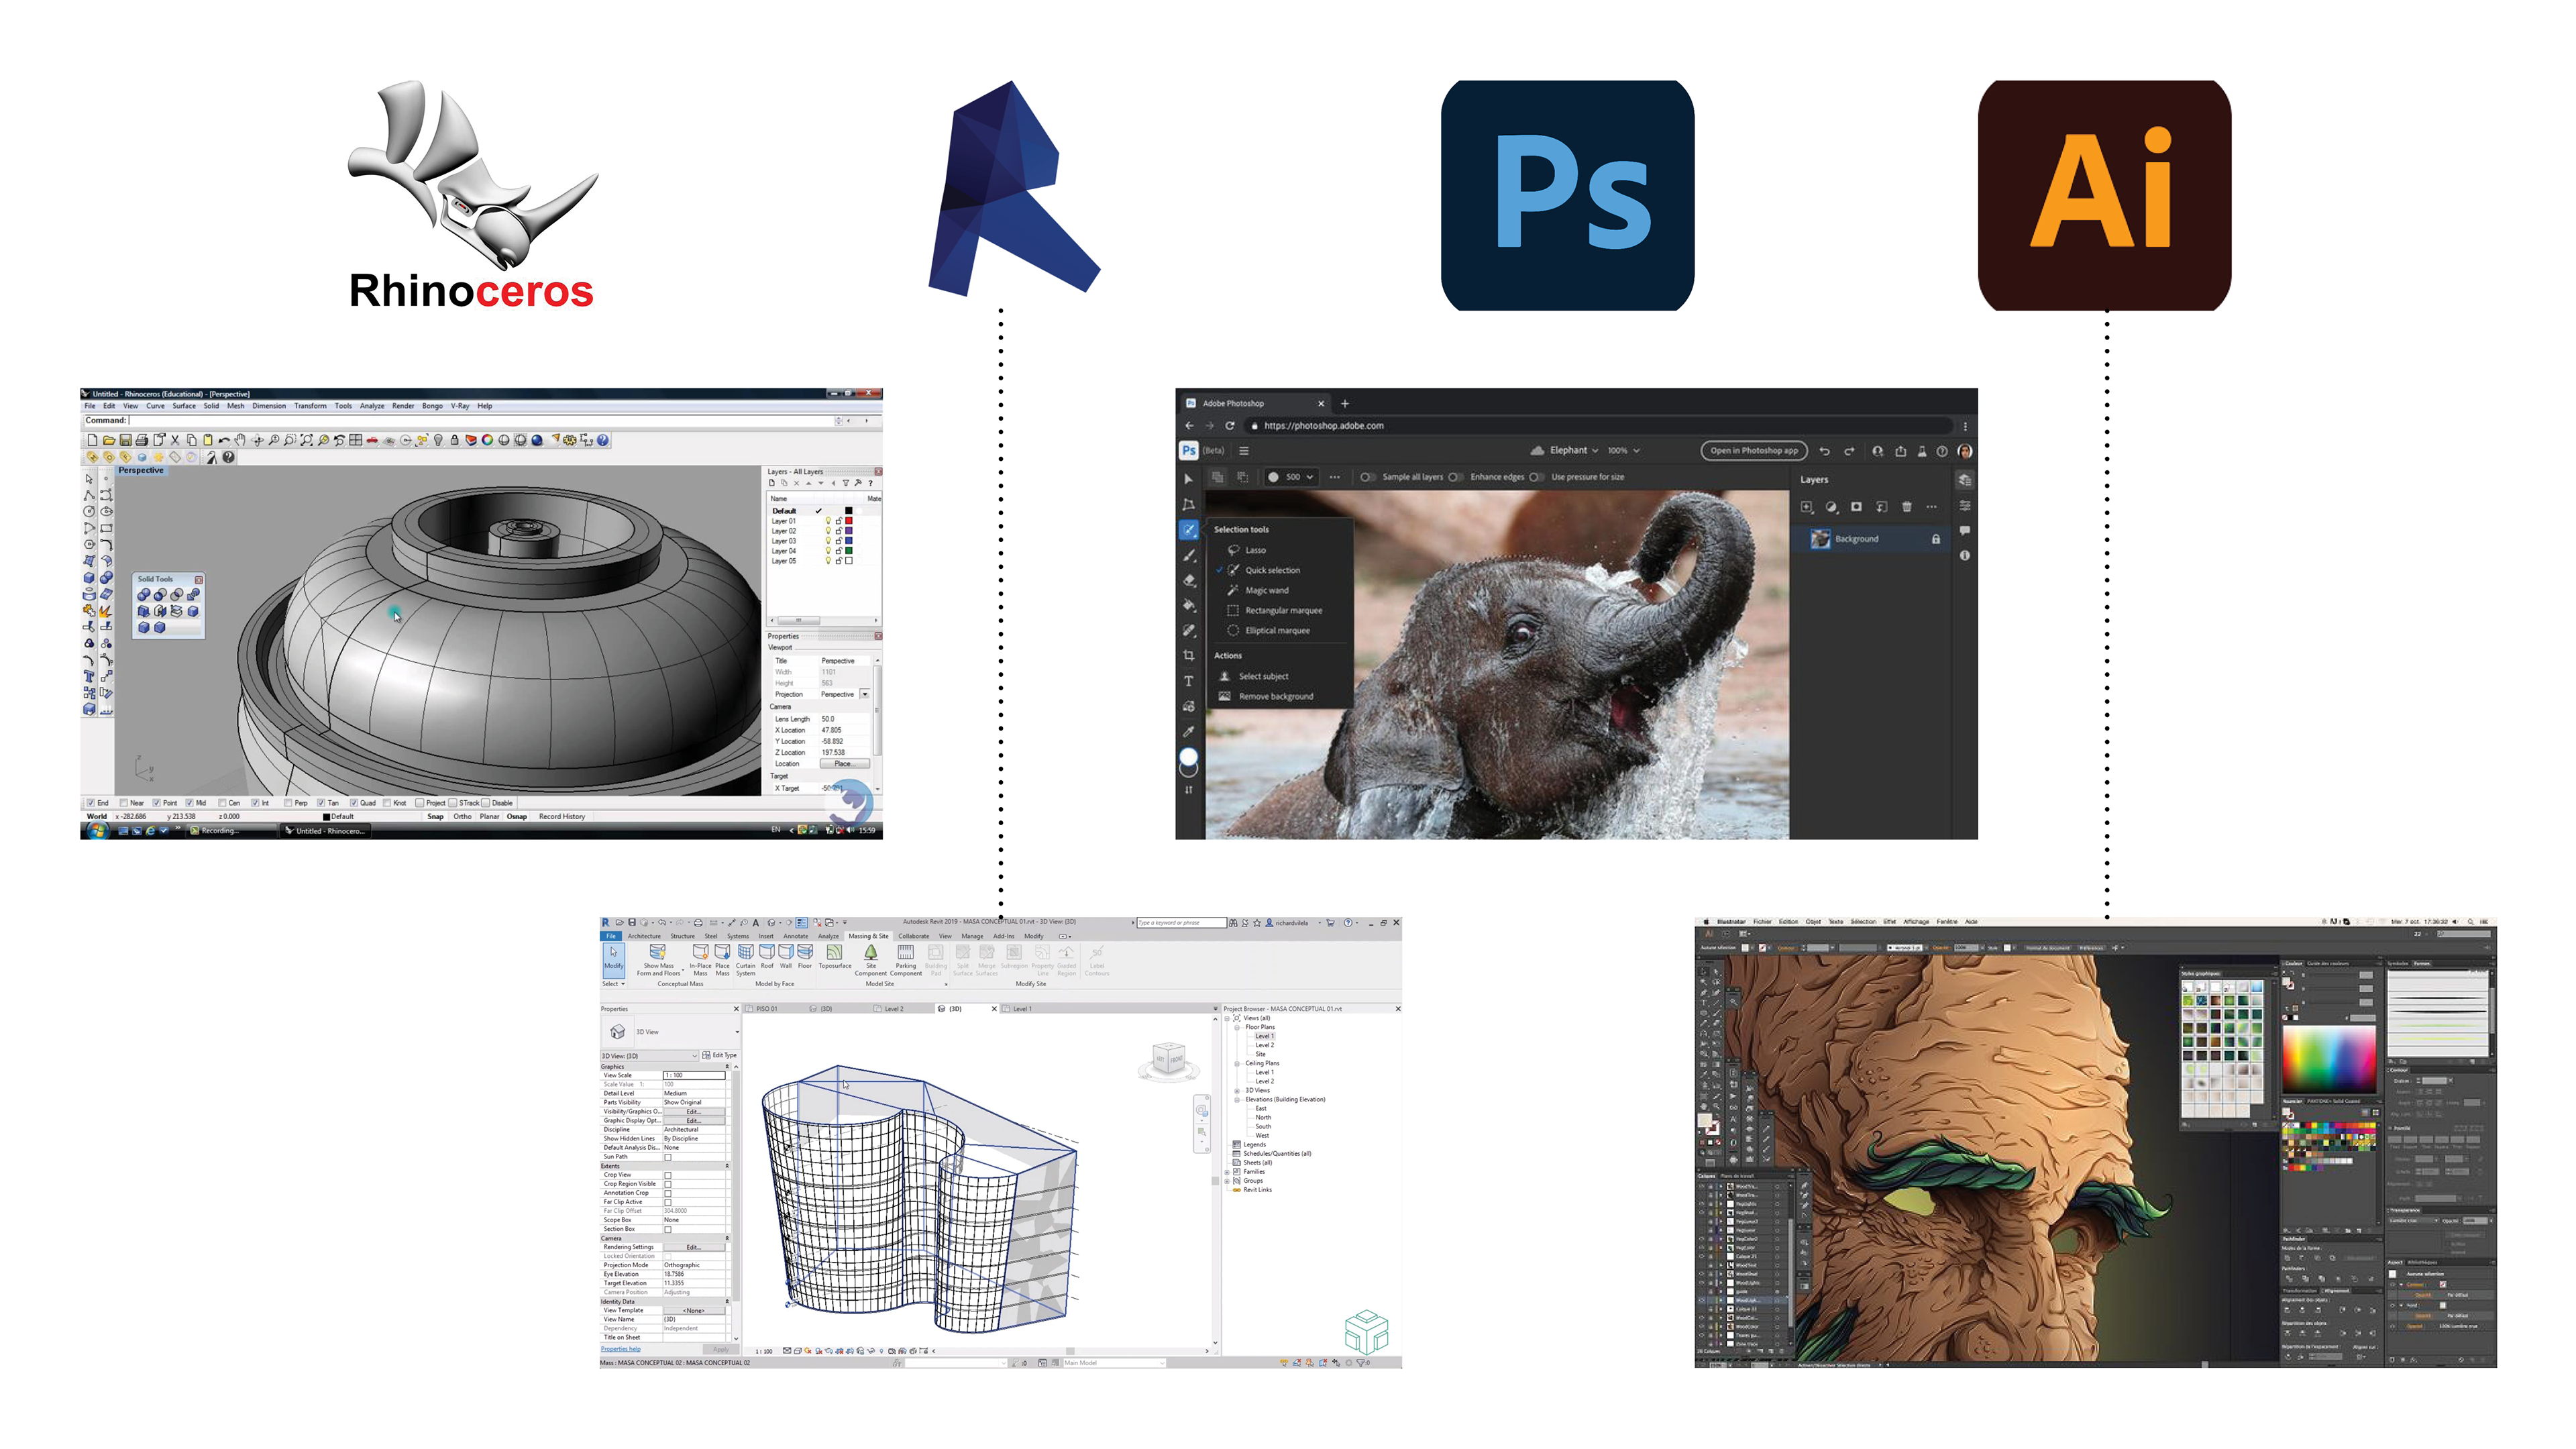Select the Pan hand tool in Rhino

point(240,440)
